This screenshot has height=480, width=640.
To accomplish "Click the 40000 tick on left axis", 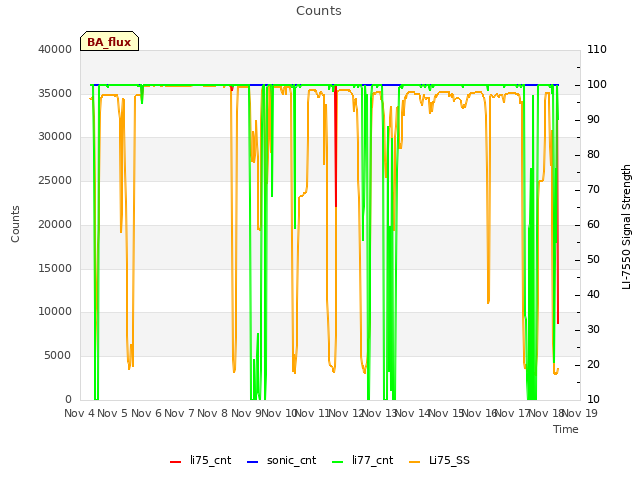I will point(55,49).
